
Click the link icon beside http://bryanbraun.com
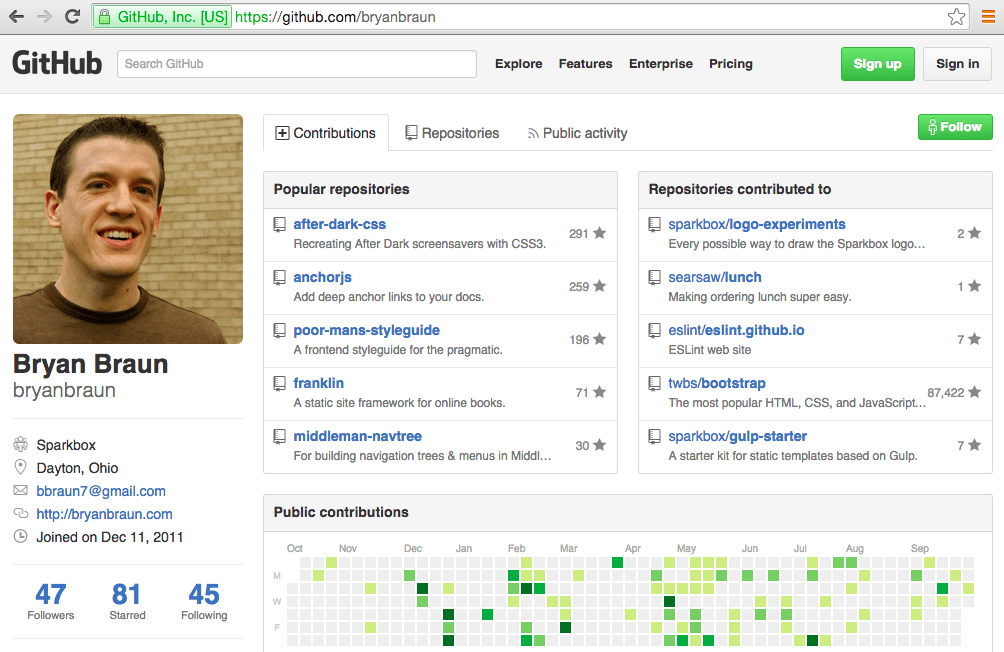coord(20,514)
